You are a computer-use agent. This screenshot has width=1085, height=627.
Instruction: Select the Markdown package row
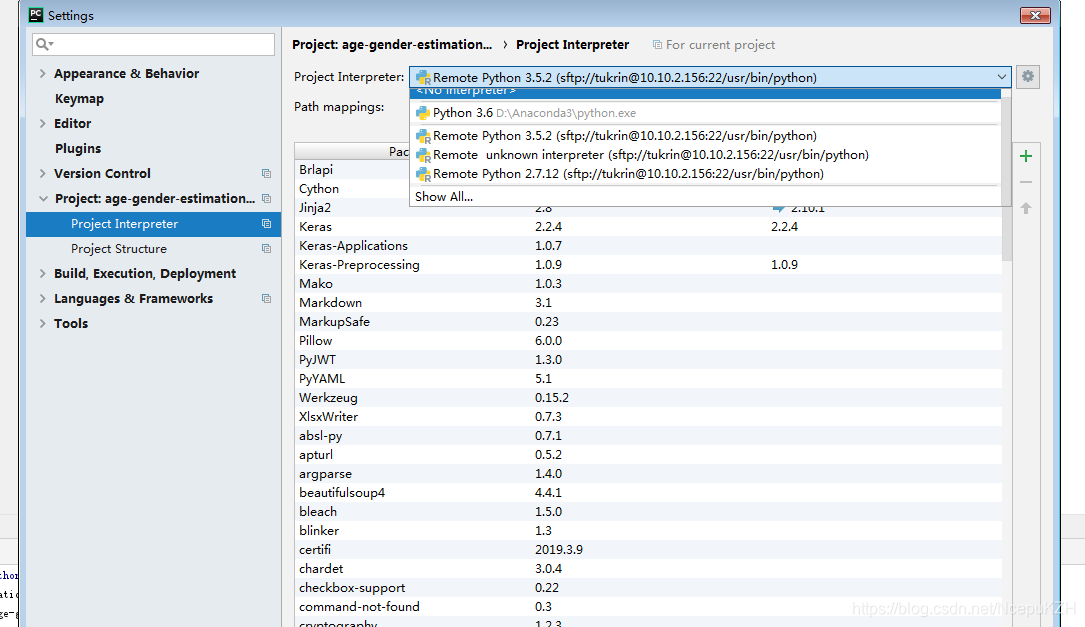point(648,303)
